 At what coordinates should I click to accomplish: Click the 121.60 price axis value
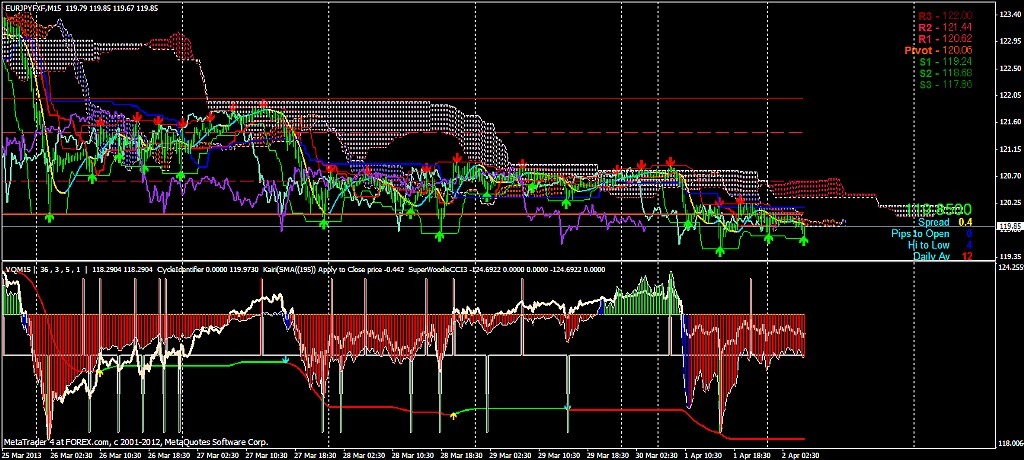(1010, 122)
